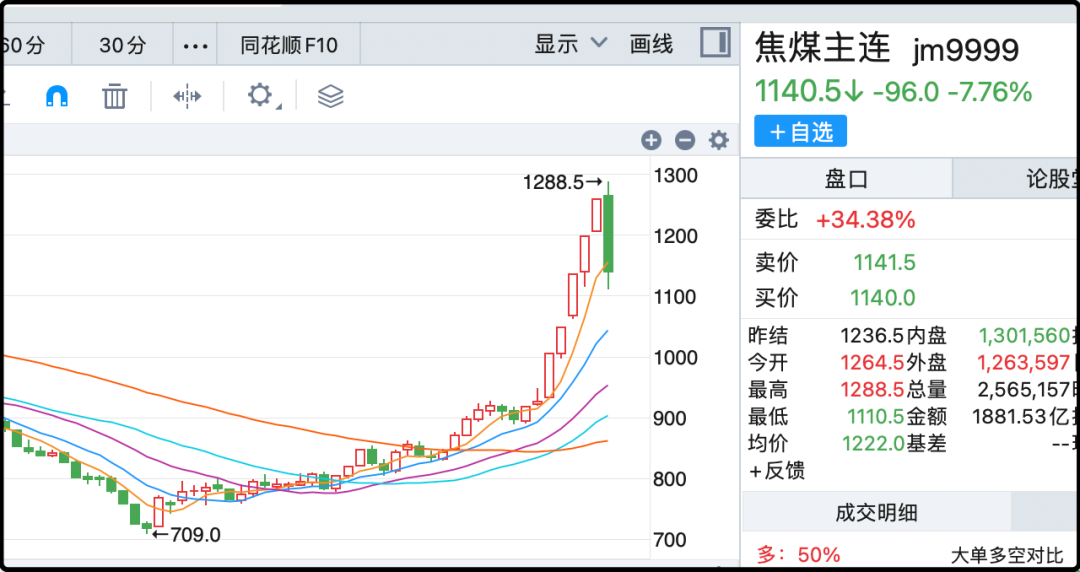Viewport: 1080px width, 572px height.
Task: Select the 盘口 tab
Action: coord(846,179)
